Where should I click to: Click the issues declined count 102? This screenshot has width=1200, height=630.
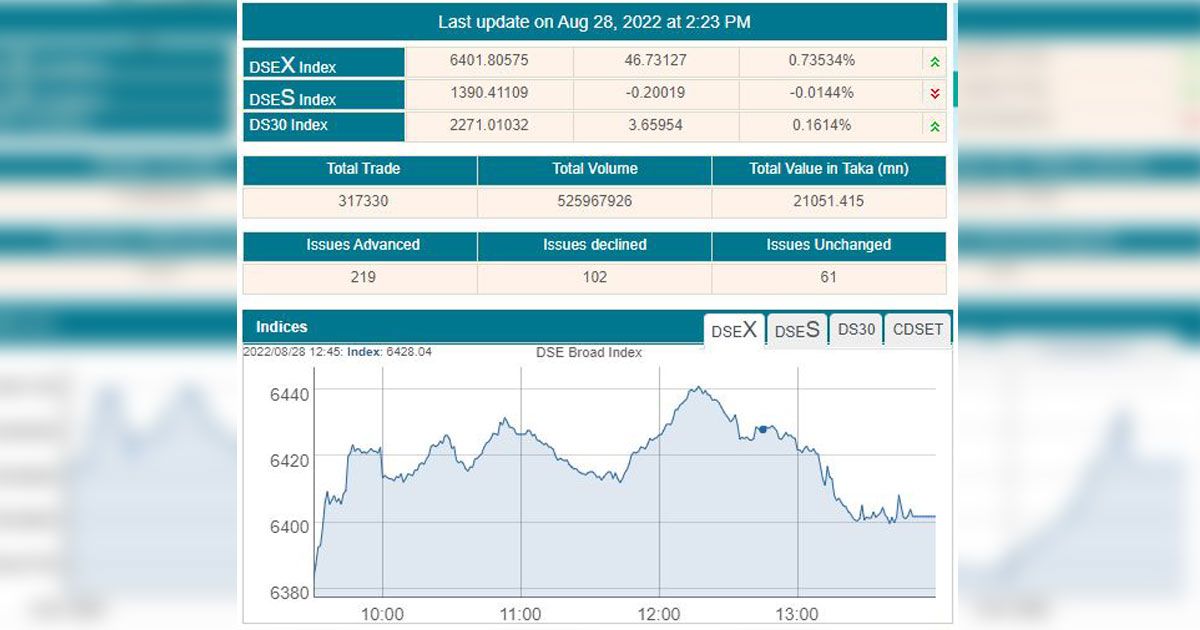point(595,277)
